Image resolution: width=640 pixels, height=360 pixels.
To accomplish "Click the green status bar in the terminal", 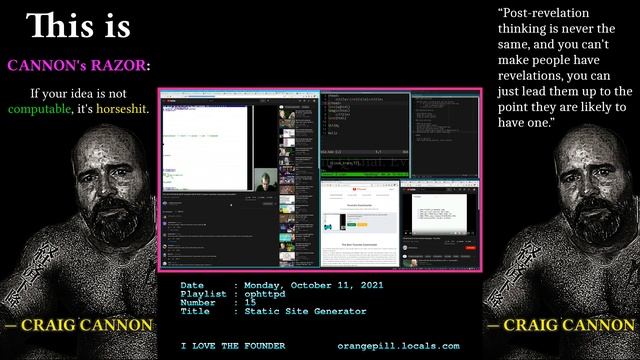I will pos(364,174).
